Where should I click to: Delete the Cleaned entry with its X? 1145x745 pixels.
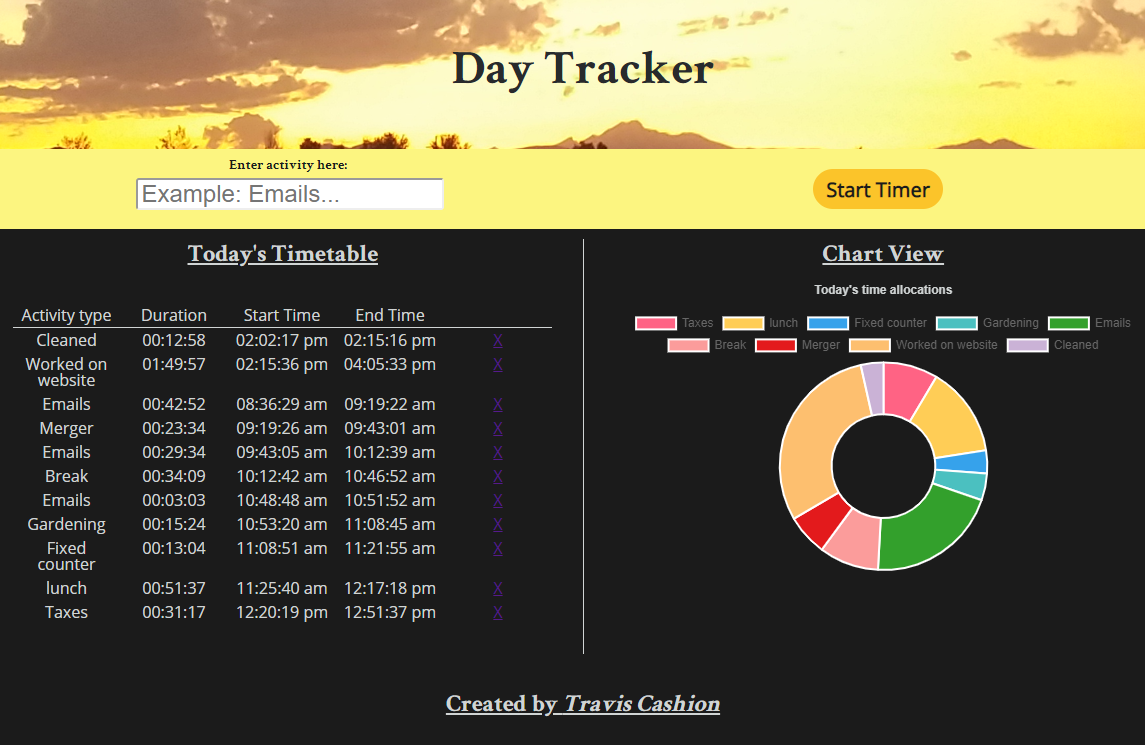click(498, 340)
